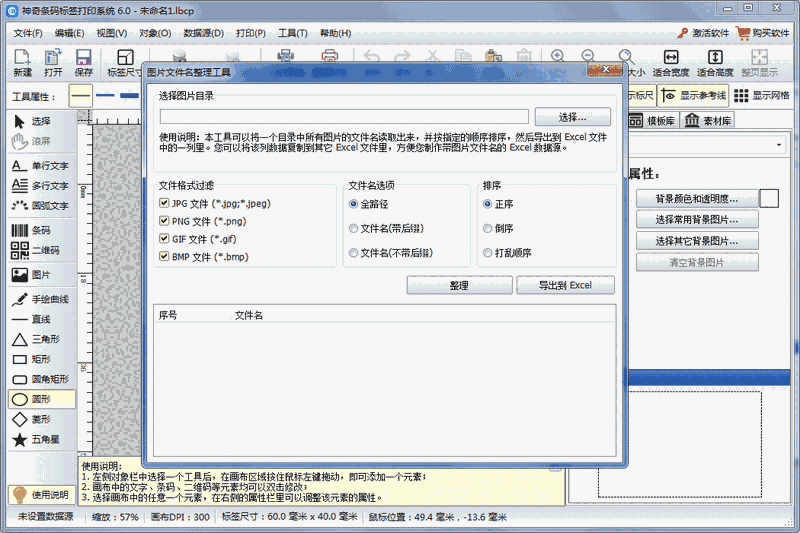This screenshot has width=800, height=533.
Task: Select the 滚屏 hand tool
Action: (42, 141)
